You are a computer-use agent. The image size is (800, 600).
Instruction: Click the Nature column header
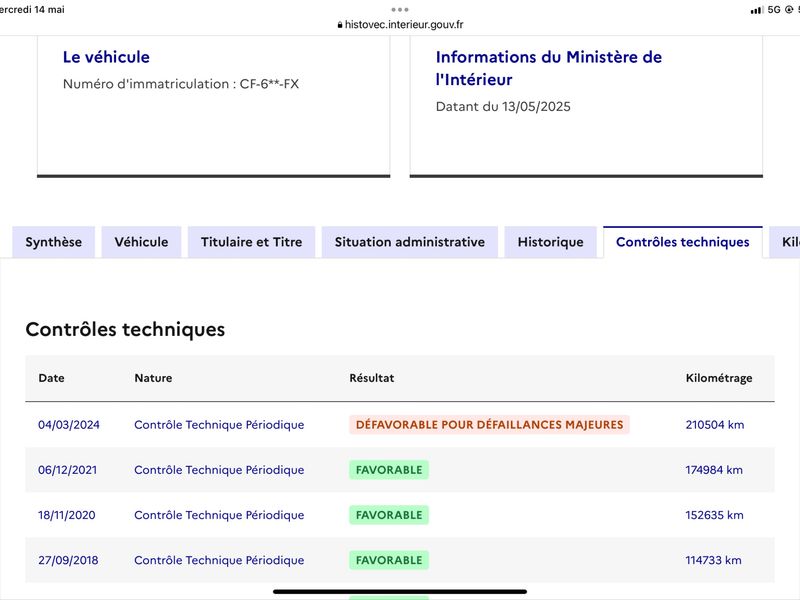click(x=153, y=378)
